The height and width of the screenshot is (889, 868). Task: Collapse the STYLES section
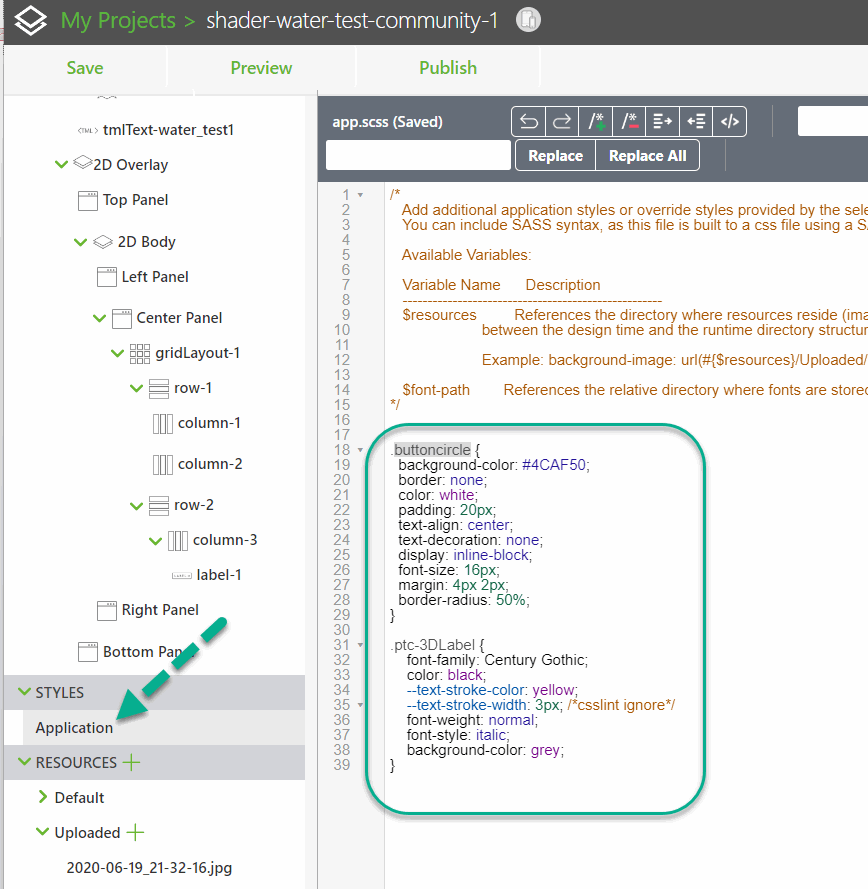23,693
